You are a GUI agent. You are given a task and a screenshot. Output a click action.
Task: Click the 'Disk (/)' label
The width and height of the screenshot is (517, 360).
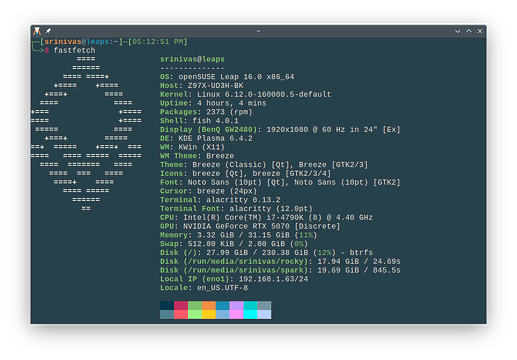(178, 253)
